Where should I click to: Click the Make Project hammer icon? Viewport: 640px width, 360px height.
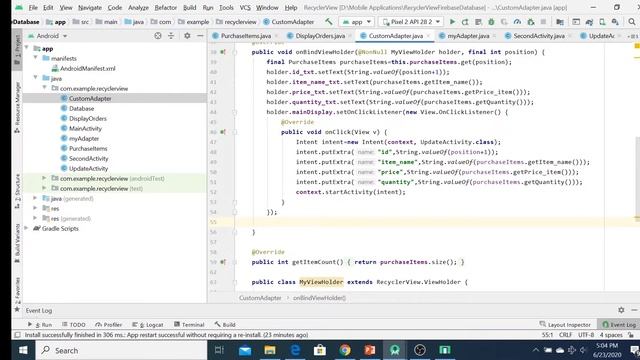click(x=329, y=22)
